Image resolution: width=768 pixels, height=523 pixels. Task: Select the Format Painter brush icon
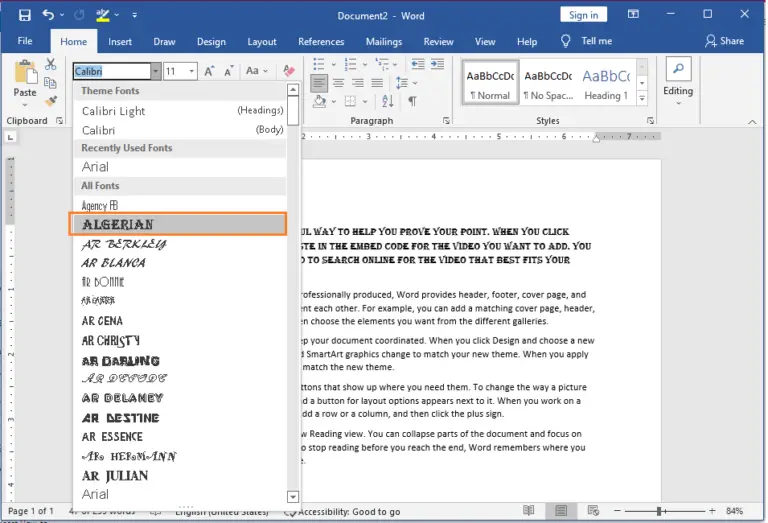click(50, 101)
